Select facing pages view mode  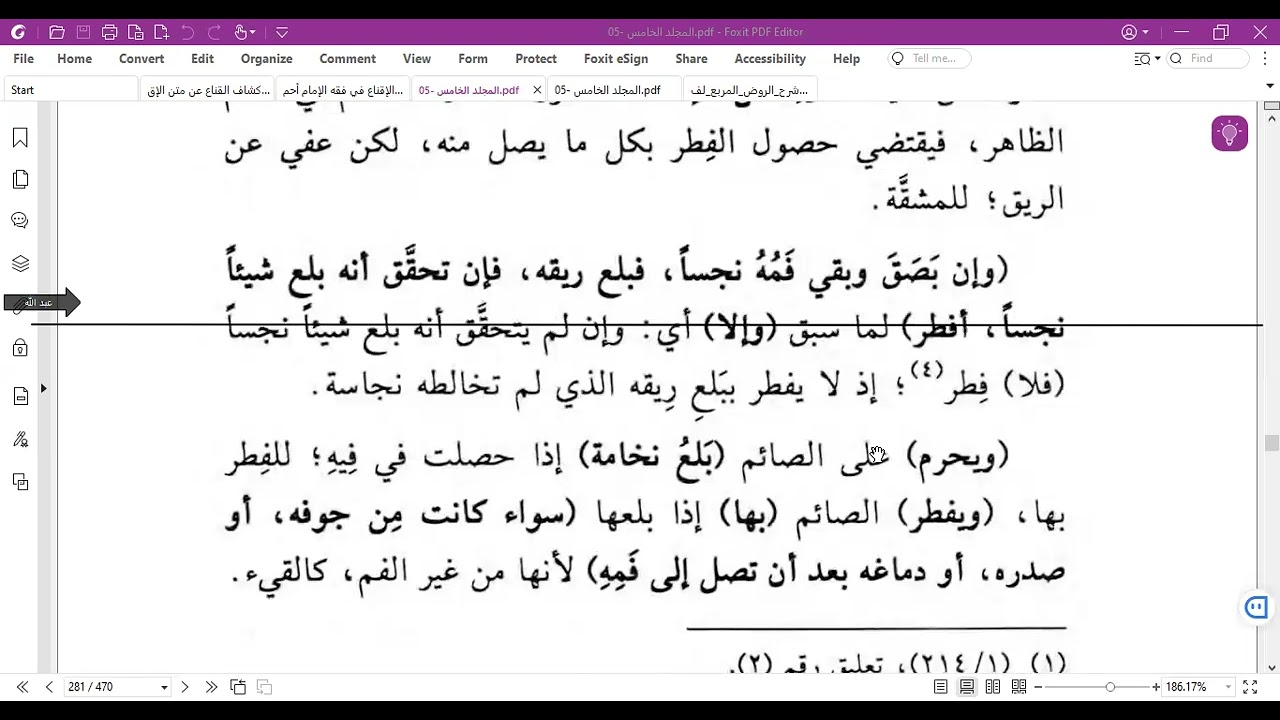tap(993, 687)
